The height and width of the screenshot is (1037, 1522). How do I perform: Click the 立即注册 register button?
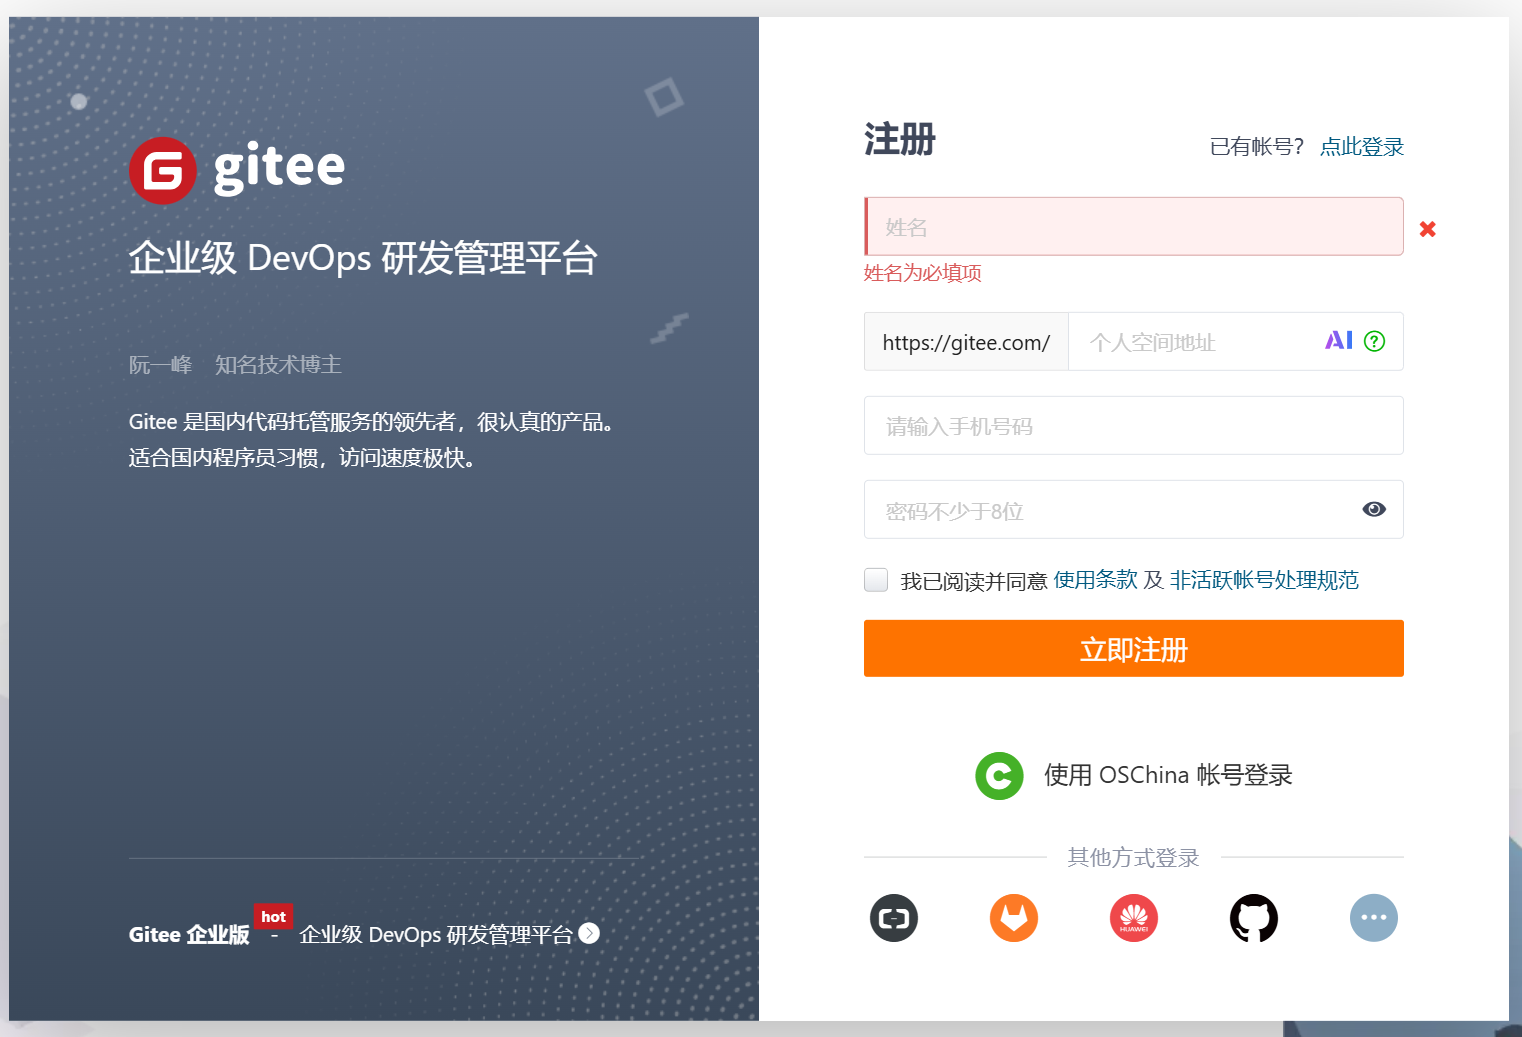click(1134, 648)
